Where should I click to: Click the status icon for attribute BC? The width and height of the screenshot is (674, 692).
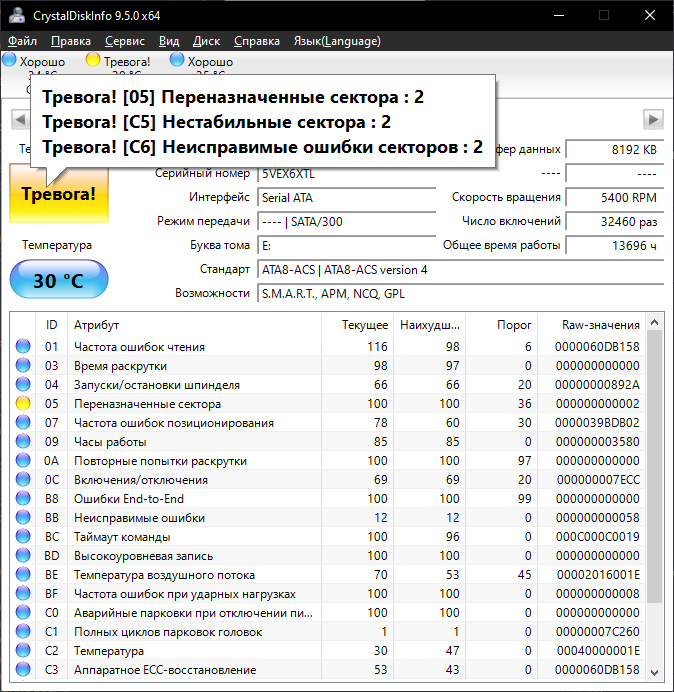pos(23,536)
